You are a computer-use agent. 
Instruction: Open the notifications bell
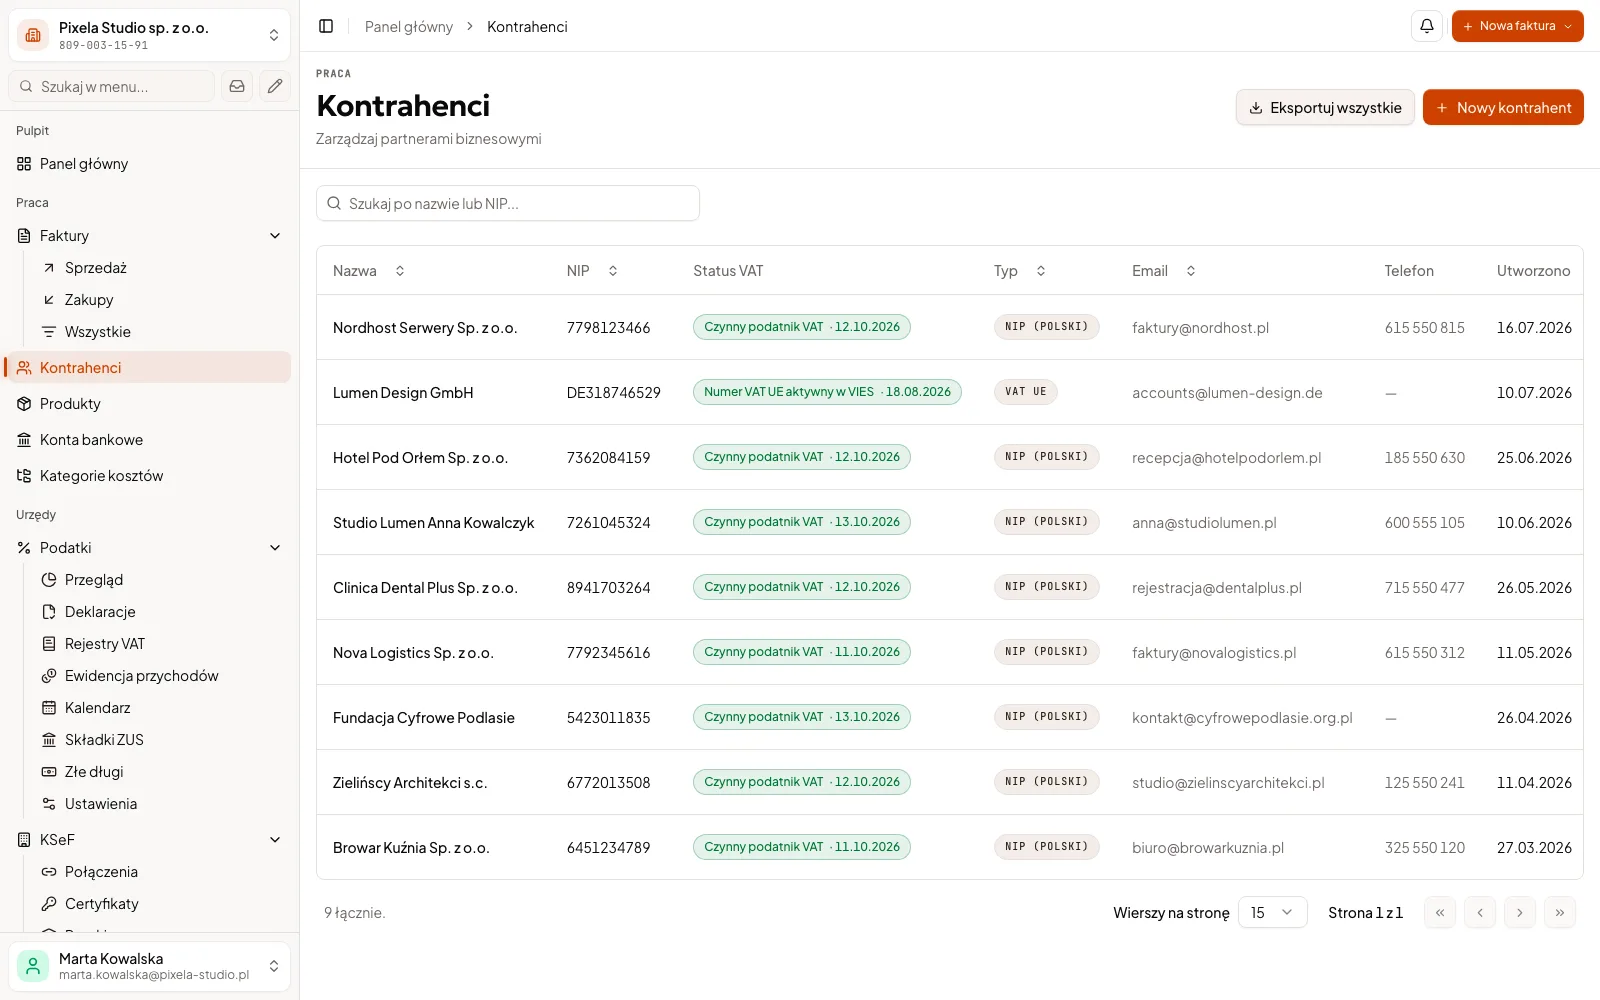(1427, 26)
